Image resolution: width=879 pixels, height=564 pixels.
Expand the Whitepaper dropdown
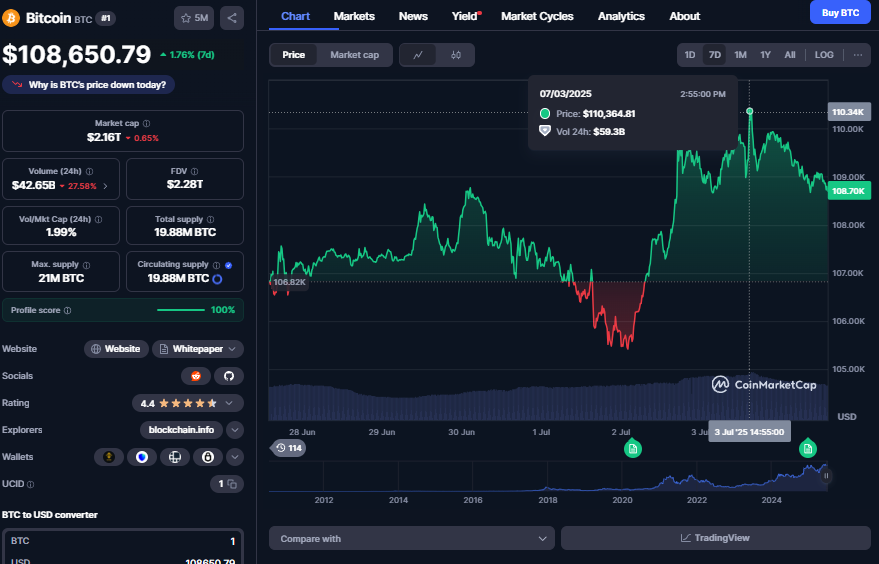[x=198, y=349]
